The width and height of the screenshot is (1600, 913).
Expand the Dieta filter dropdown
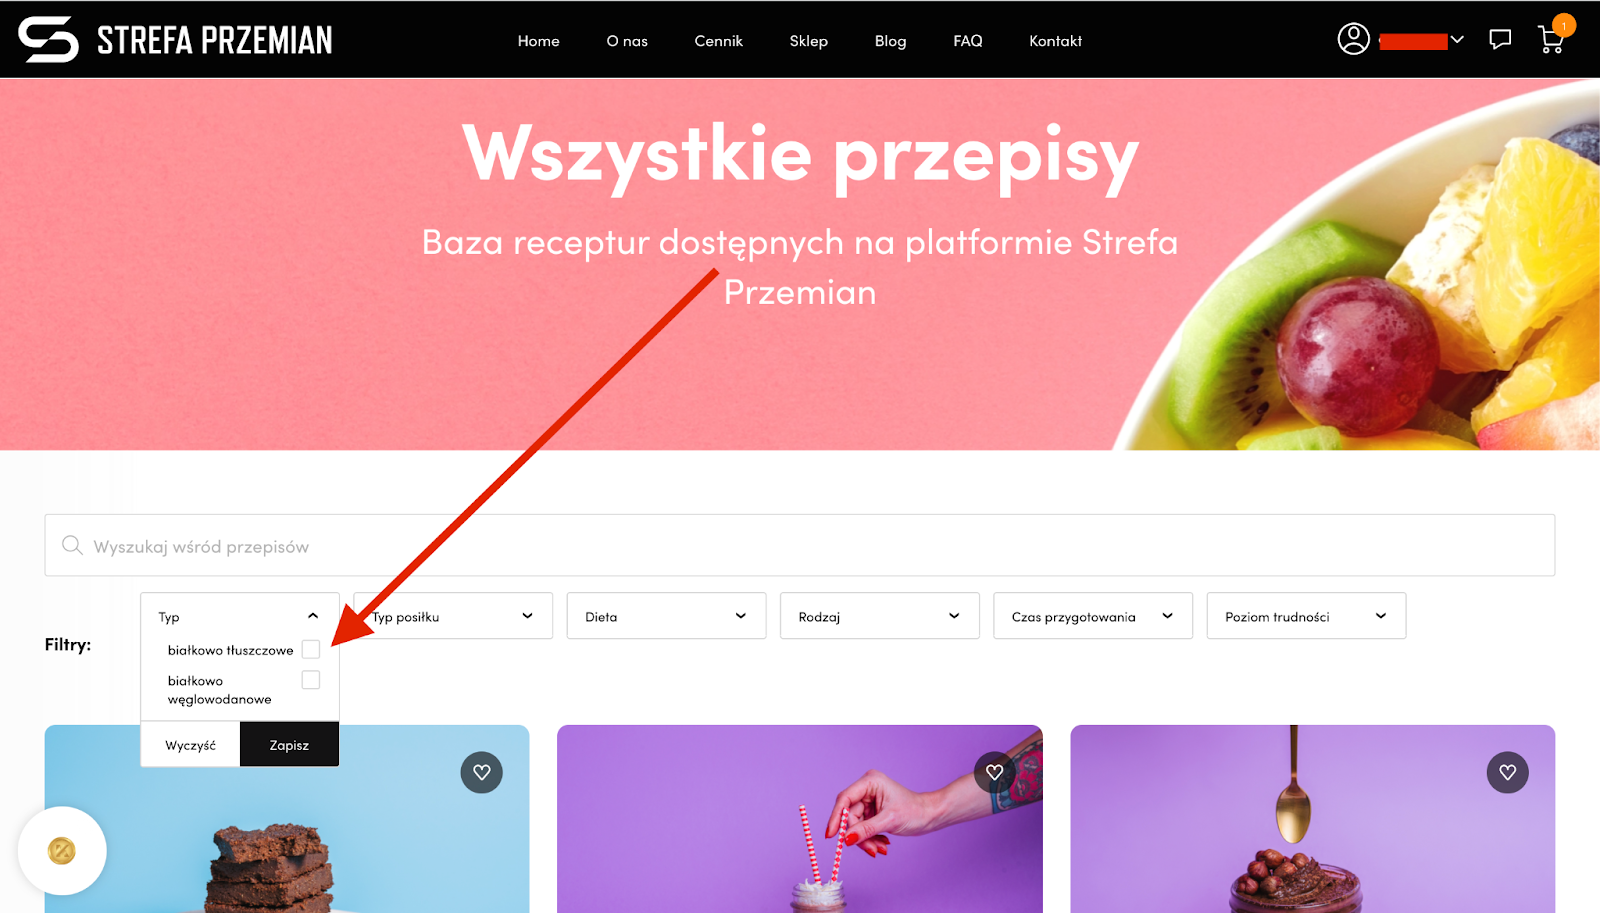pos(666,616)
